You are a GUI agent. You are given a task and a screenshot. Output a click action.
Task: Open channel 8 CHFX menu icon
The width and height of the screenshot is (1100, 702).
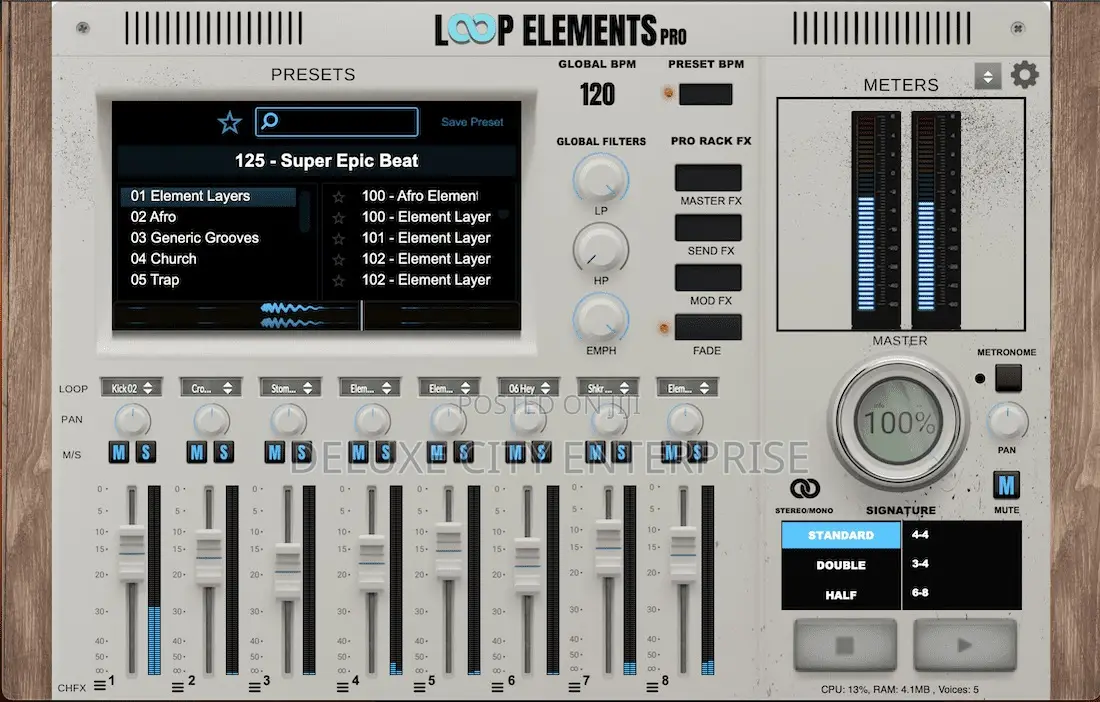tap(652, 687)
